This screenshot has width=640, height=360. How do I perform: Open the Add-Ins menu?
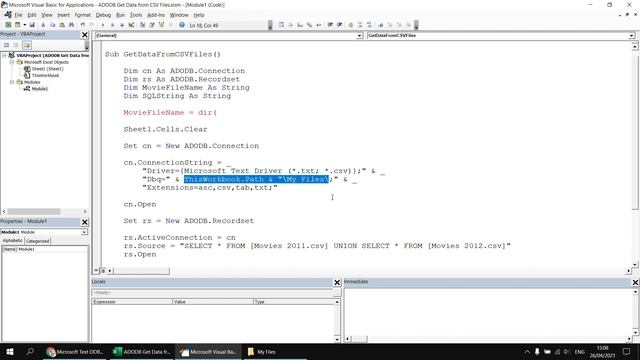(x=156, y=15)
